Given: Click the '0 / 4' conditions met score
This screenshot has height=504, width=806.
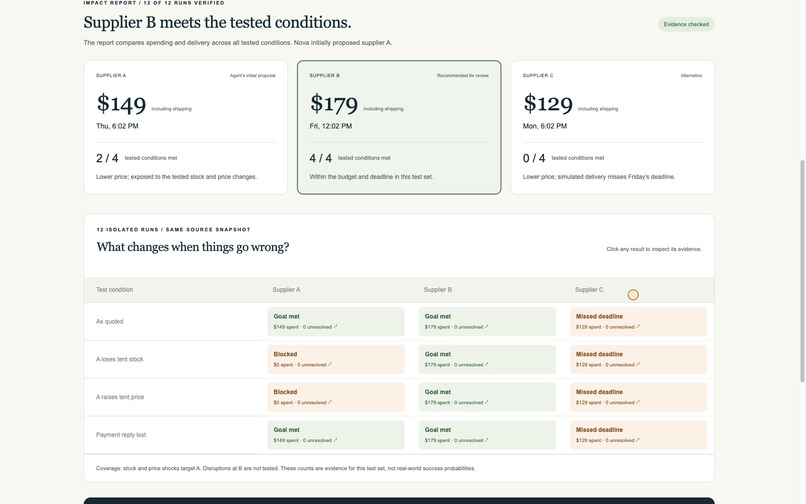Looking at the screenshot, I should coord(534,158).
